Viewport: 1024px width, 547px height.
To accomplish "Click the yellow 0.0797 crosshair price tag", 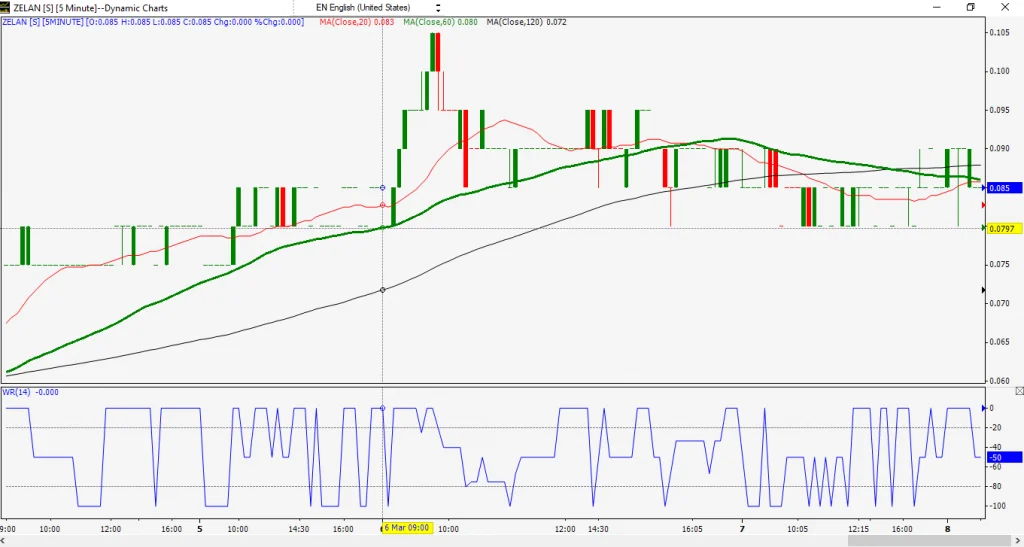I will 1004,228.
